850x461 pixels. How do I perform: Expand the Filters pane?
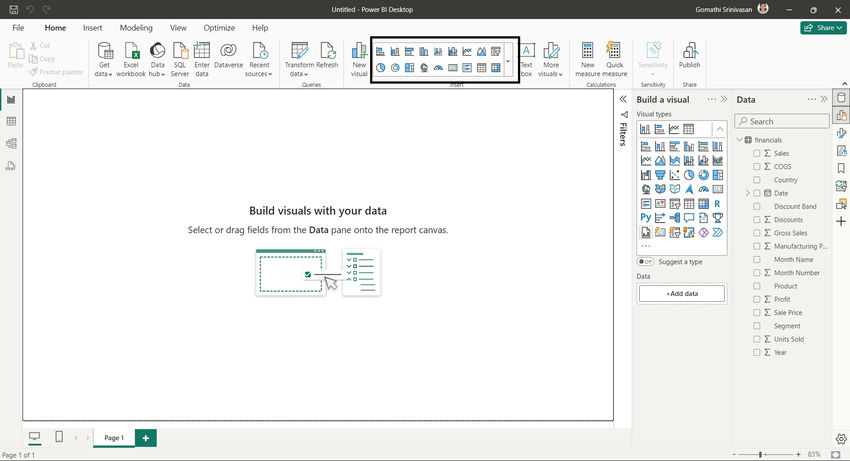[623, 99]
